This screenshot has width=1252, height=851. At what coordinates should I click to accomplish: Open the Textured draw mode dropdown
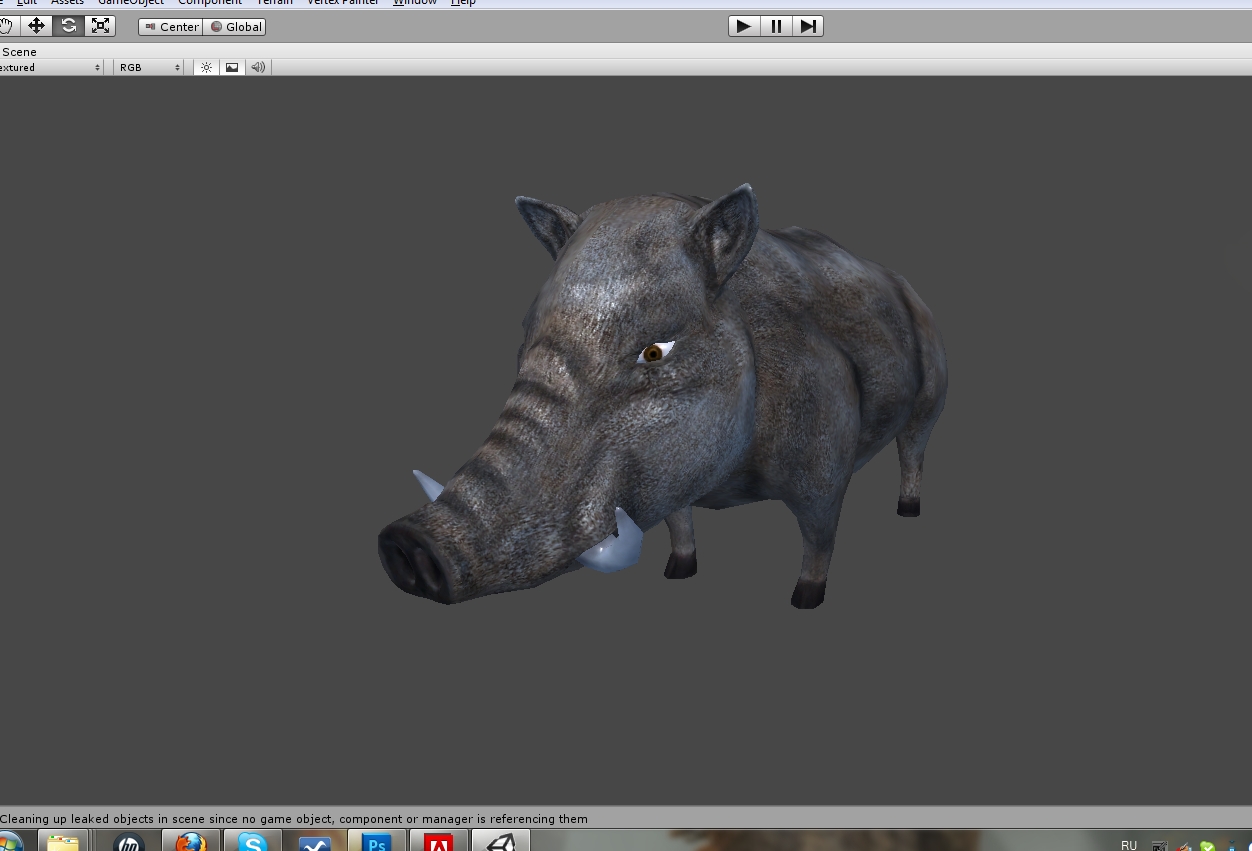(x=50, y=67)
